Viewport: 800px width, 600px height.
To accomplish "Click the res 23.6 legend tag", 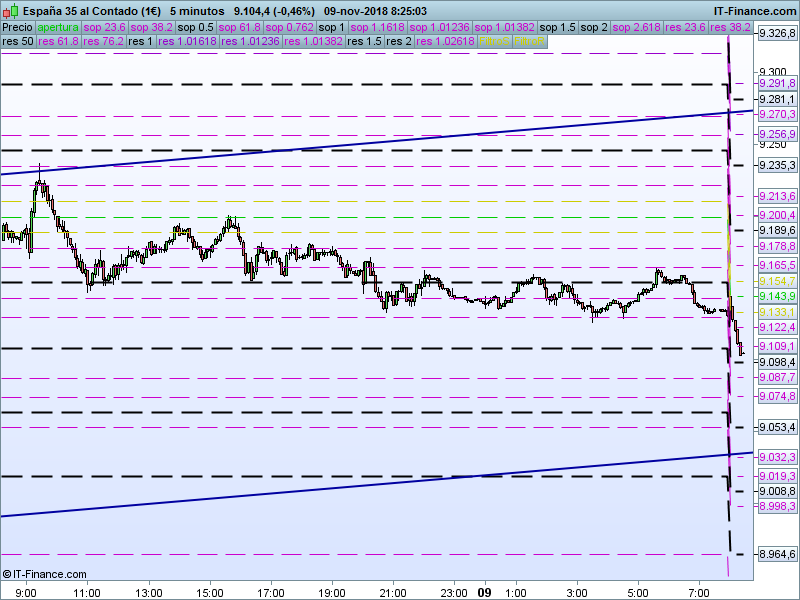I will [686, 28].
